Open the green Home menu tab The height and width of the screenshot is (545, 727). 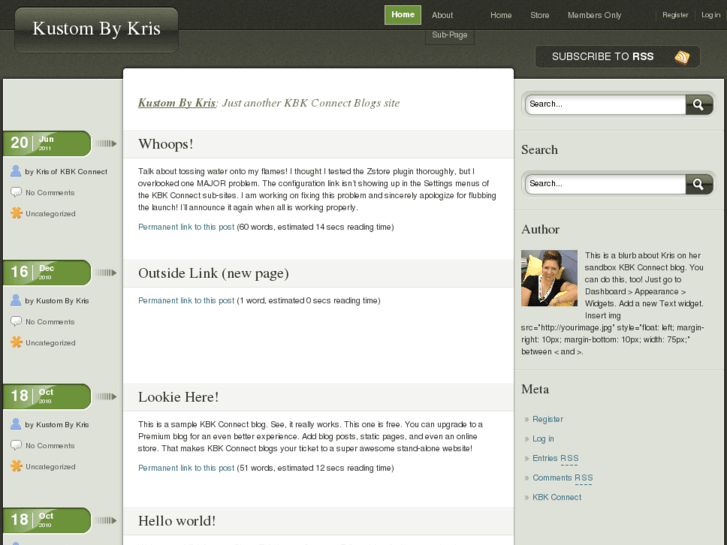(403, 15)
